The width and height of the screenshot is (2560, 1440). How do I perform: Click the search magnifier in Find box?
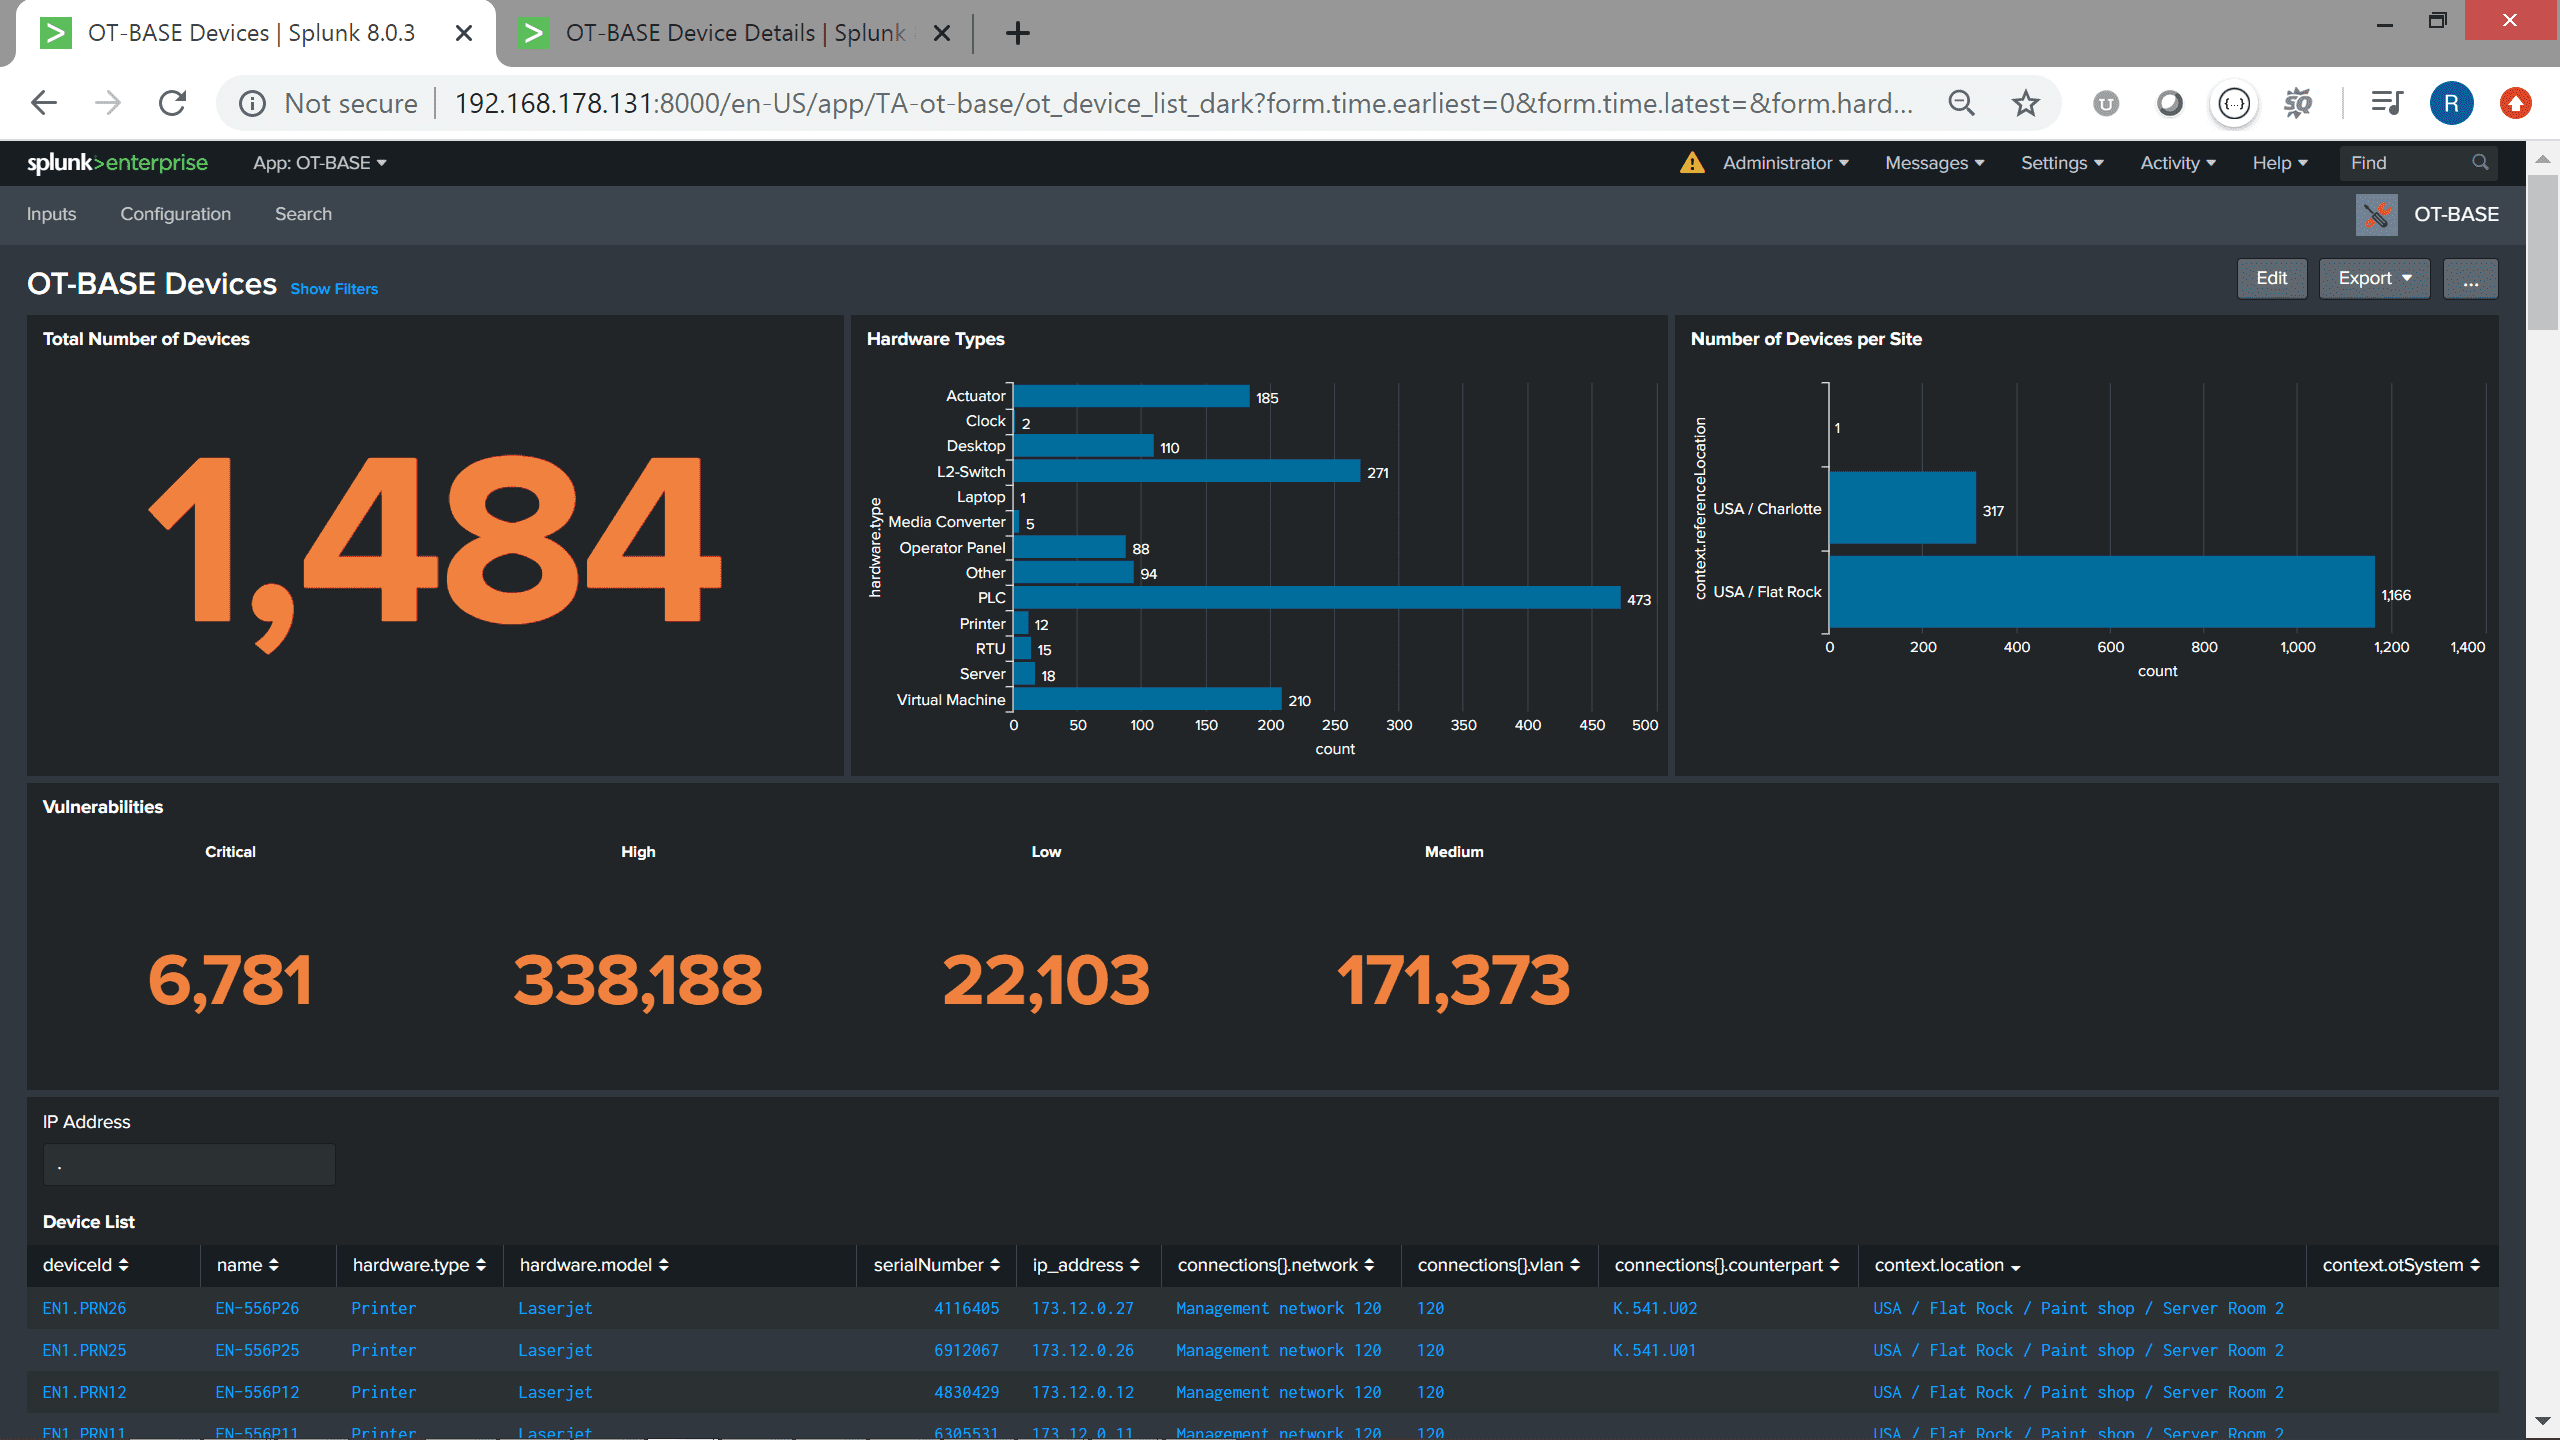2480,162
